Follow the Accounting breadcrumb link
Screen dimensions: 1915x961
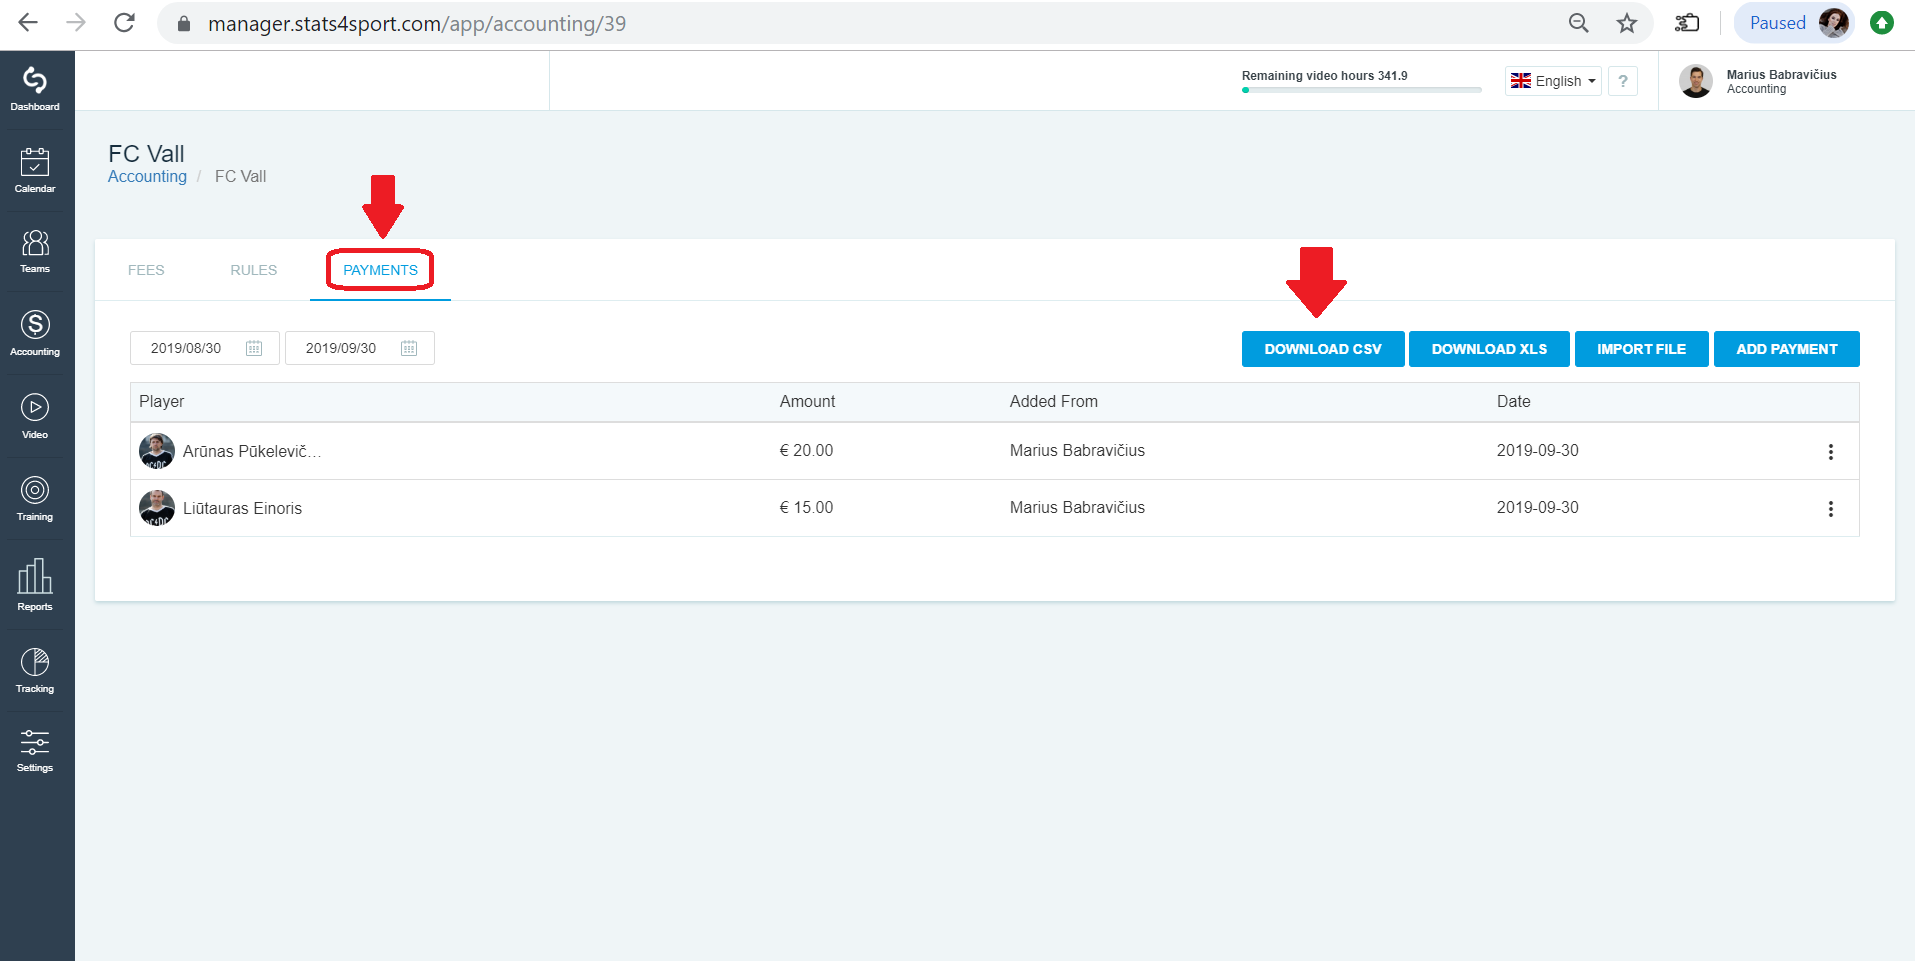[147, 176]
